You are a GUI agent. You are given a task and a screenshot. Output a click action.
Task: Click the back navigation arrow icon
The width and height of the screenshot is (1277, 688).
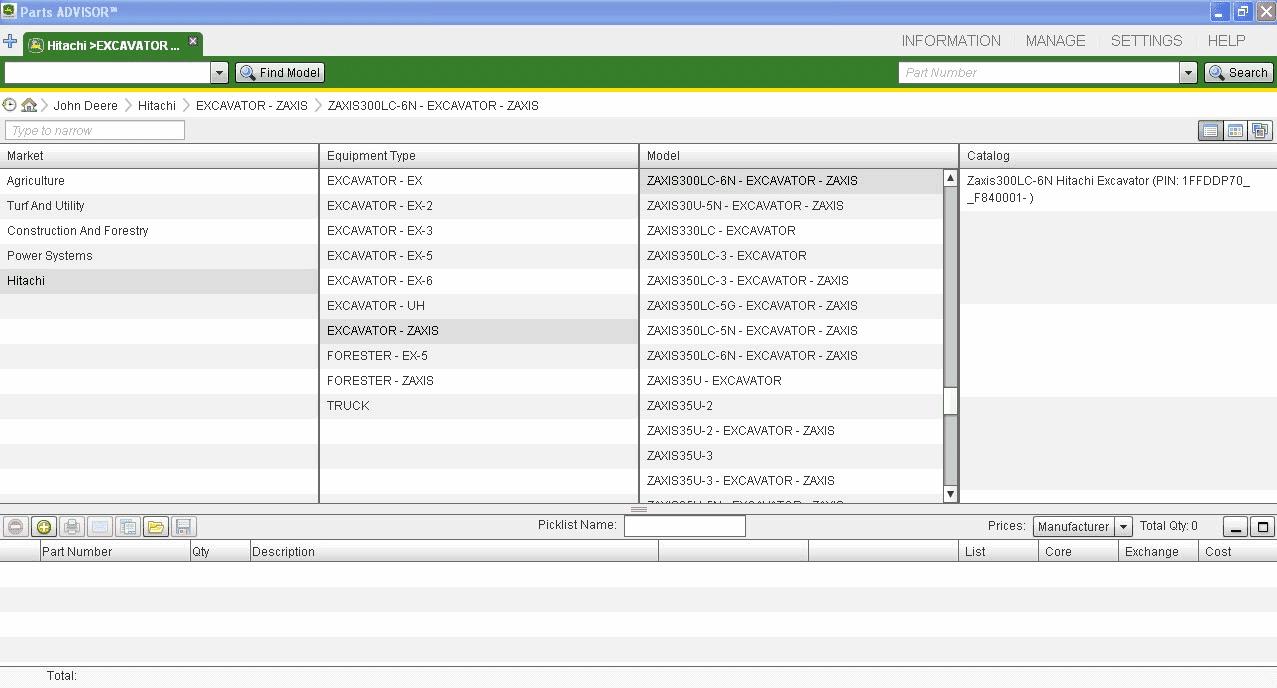pyautogui.click(x=9, y=103)
